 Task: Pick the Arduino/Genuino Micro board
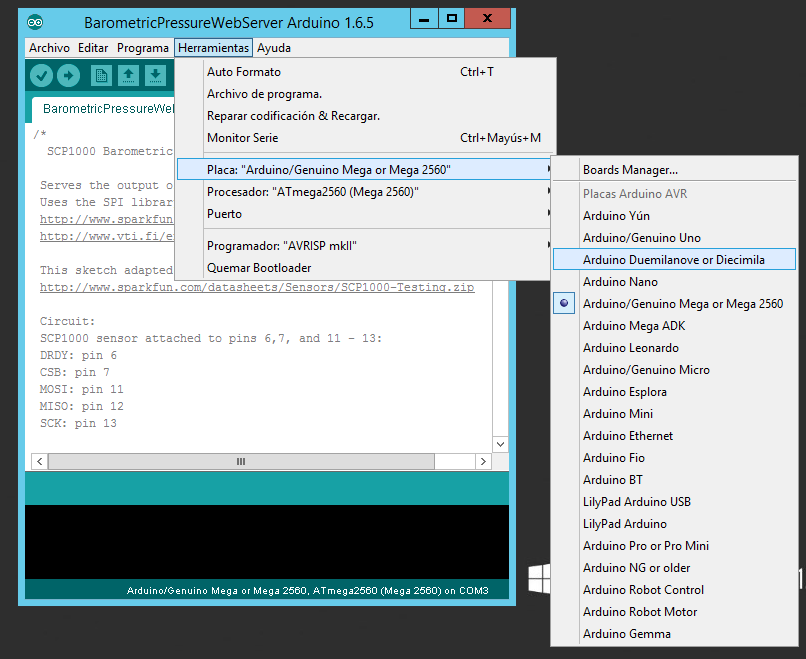674,370
